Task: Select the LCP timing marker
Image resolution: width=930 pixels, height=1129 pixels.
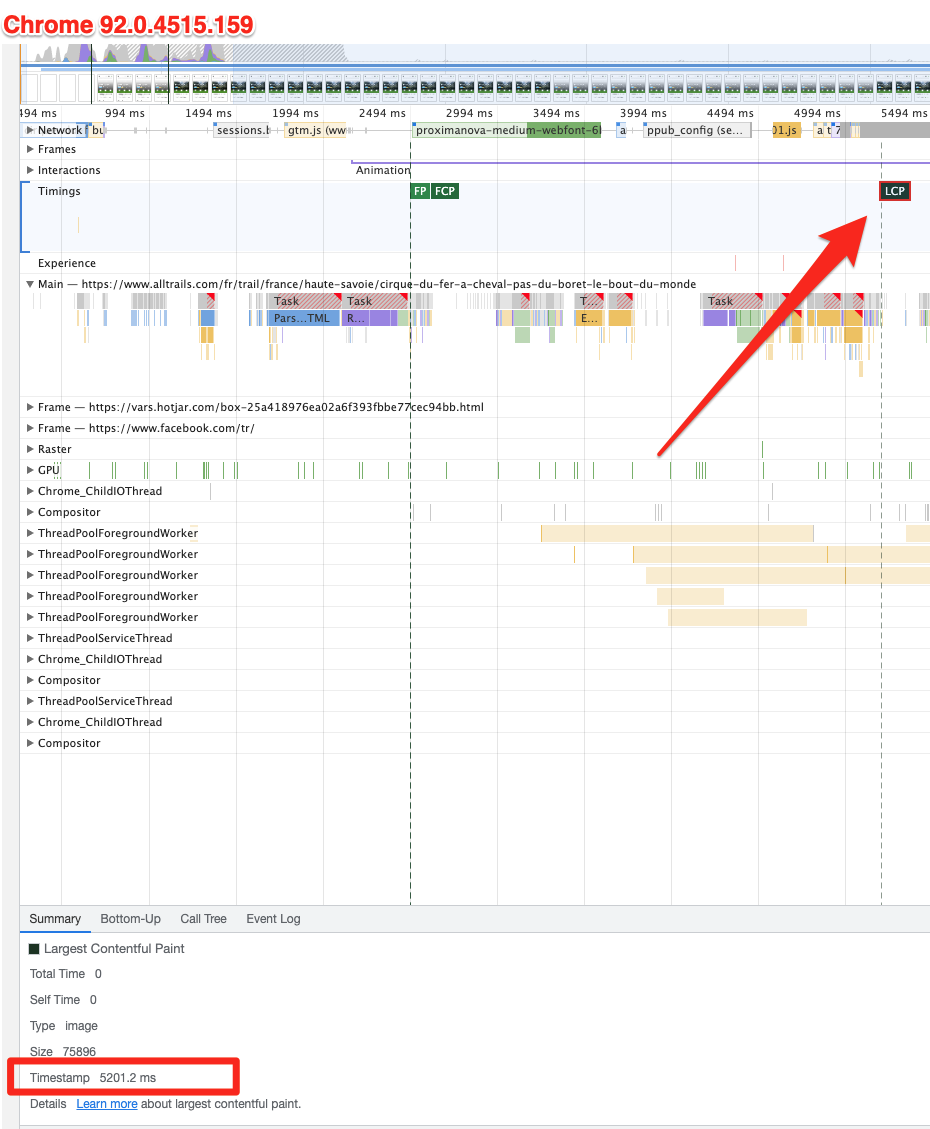Action: (x=895, y=191)
